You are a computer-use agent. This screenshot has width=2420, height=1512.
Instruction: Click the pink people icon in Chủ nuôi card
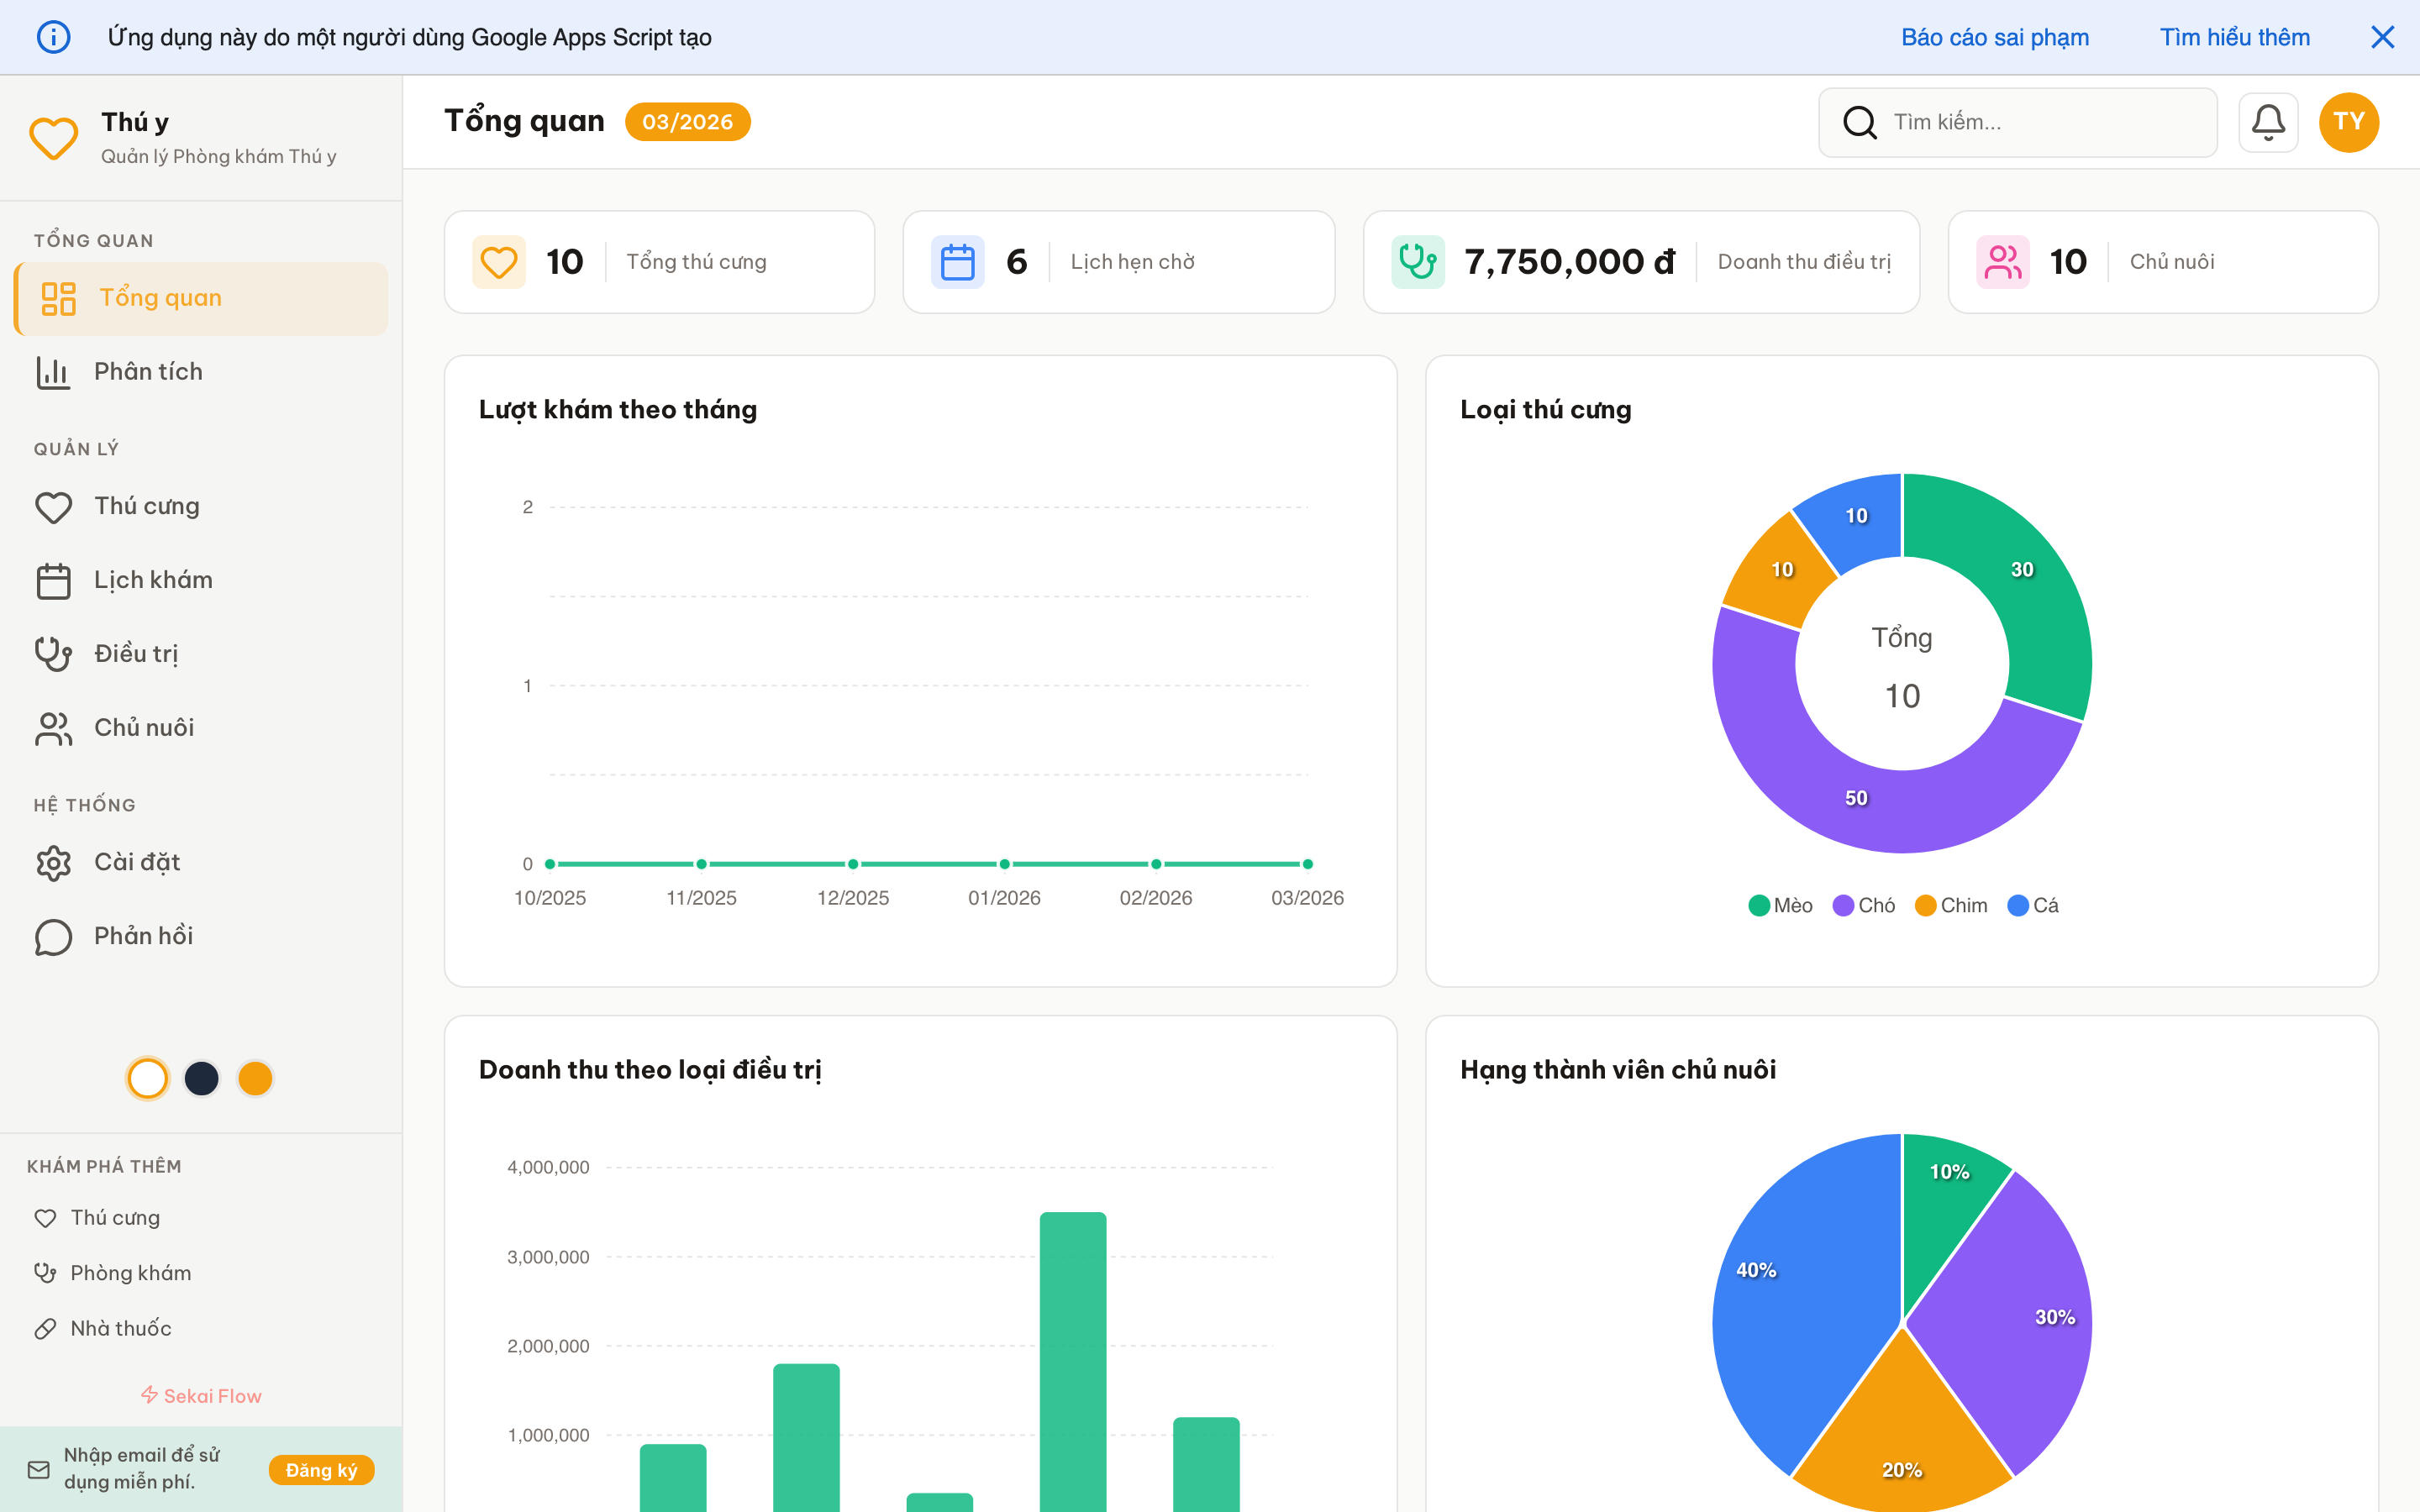tap(2002, 262)
